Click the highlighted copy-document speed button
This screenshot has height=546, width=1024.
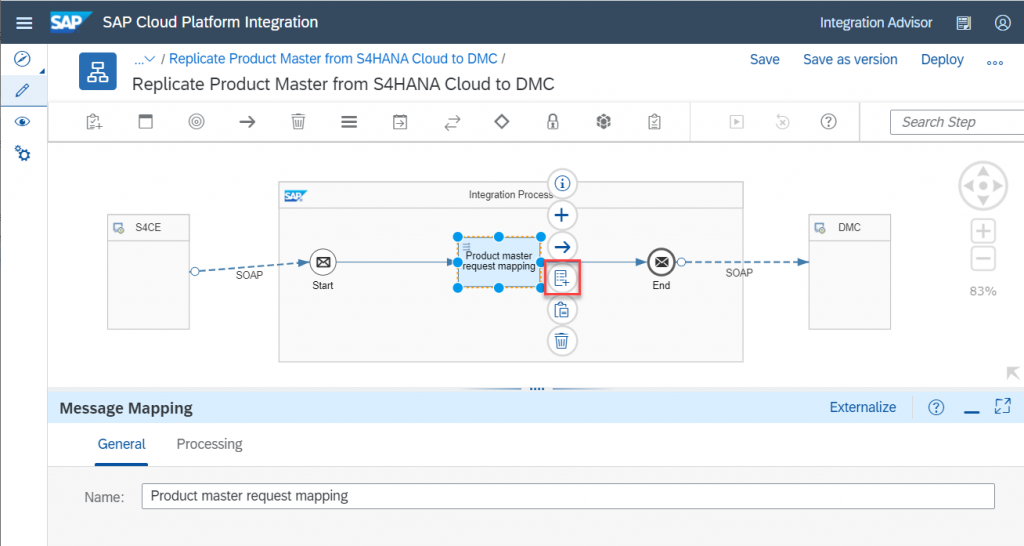[x=562, y=279]
